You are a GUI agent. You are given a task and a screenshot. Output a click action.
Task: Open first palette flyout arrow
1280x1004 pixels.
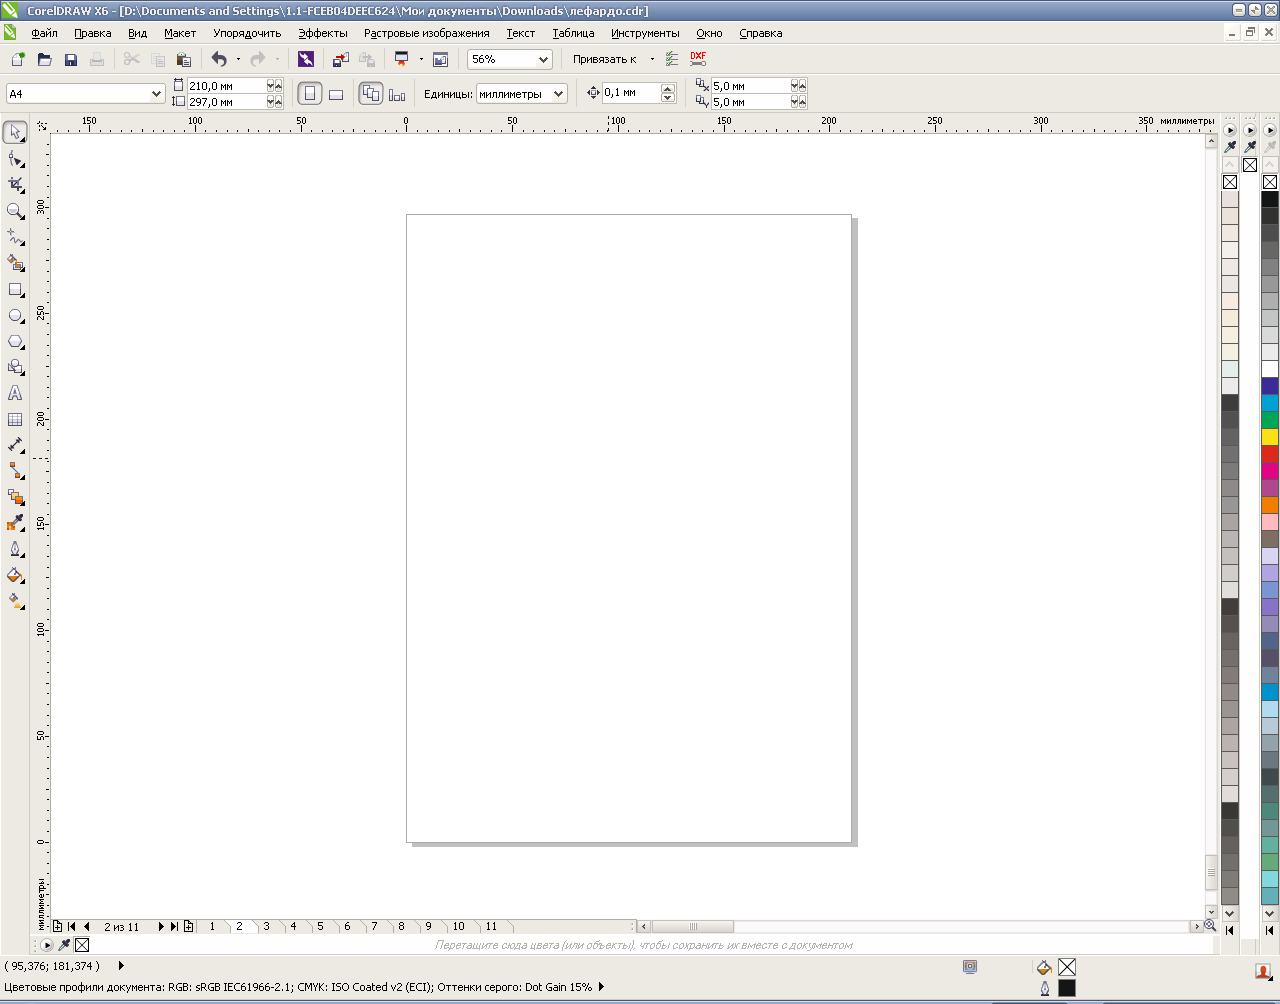[x=1230, y=130]
